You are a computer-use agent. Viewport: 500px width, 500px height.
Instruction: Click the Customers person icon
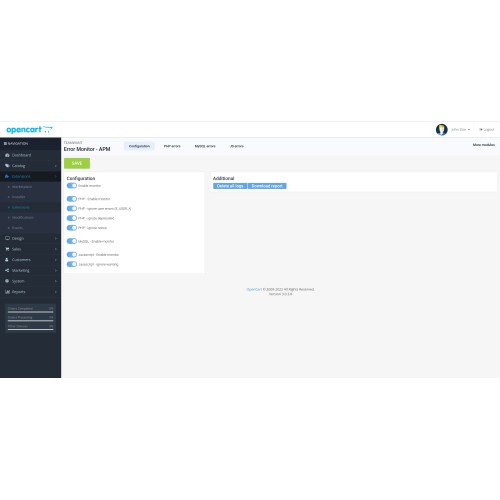pyautogui.click(x=7, y=260)
